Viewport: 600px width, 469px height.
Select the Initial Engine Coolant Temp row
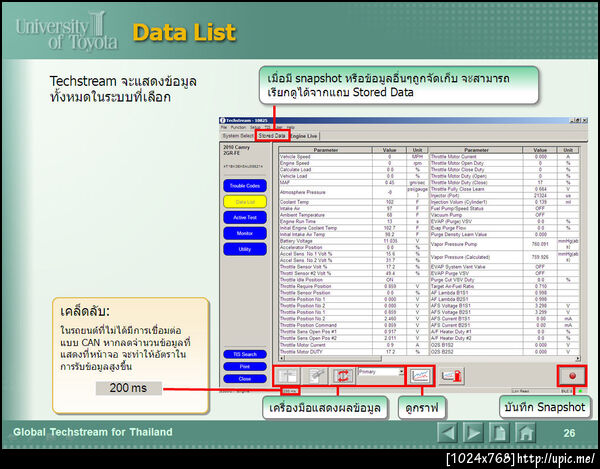(x=353, y=228)
